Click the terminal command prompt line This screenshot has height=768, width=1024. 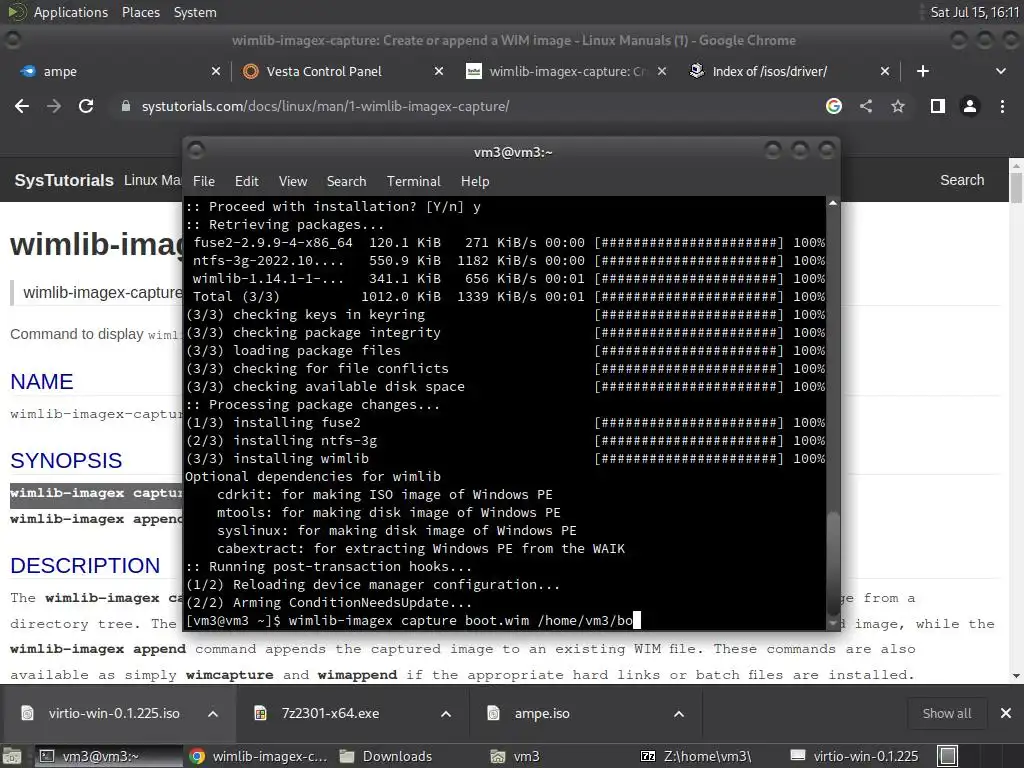coord(413,620)
